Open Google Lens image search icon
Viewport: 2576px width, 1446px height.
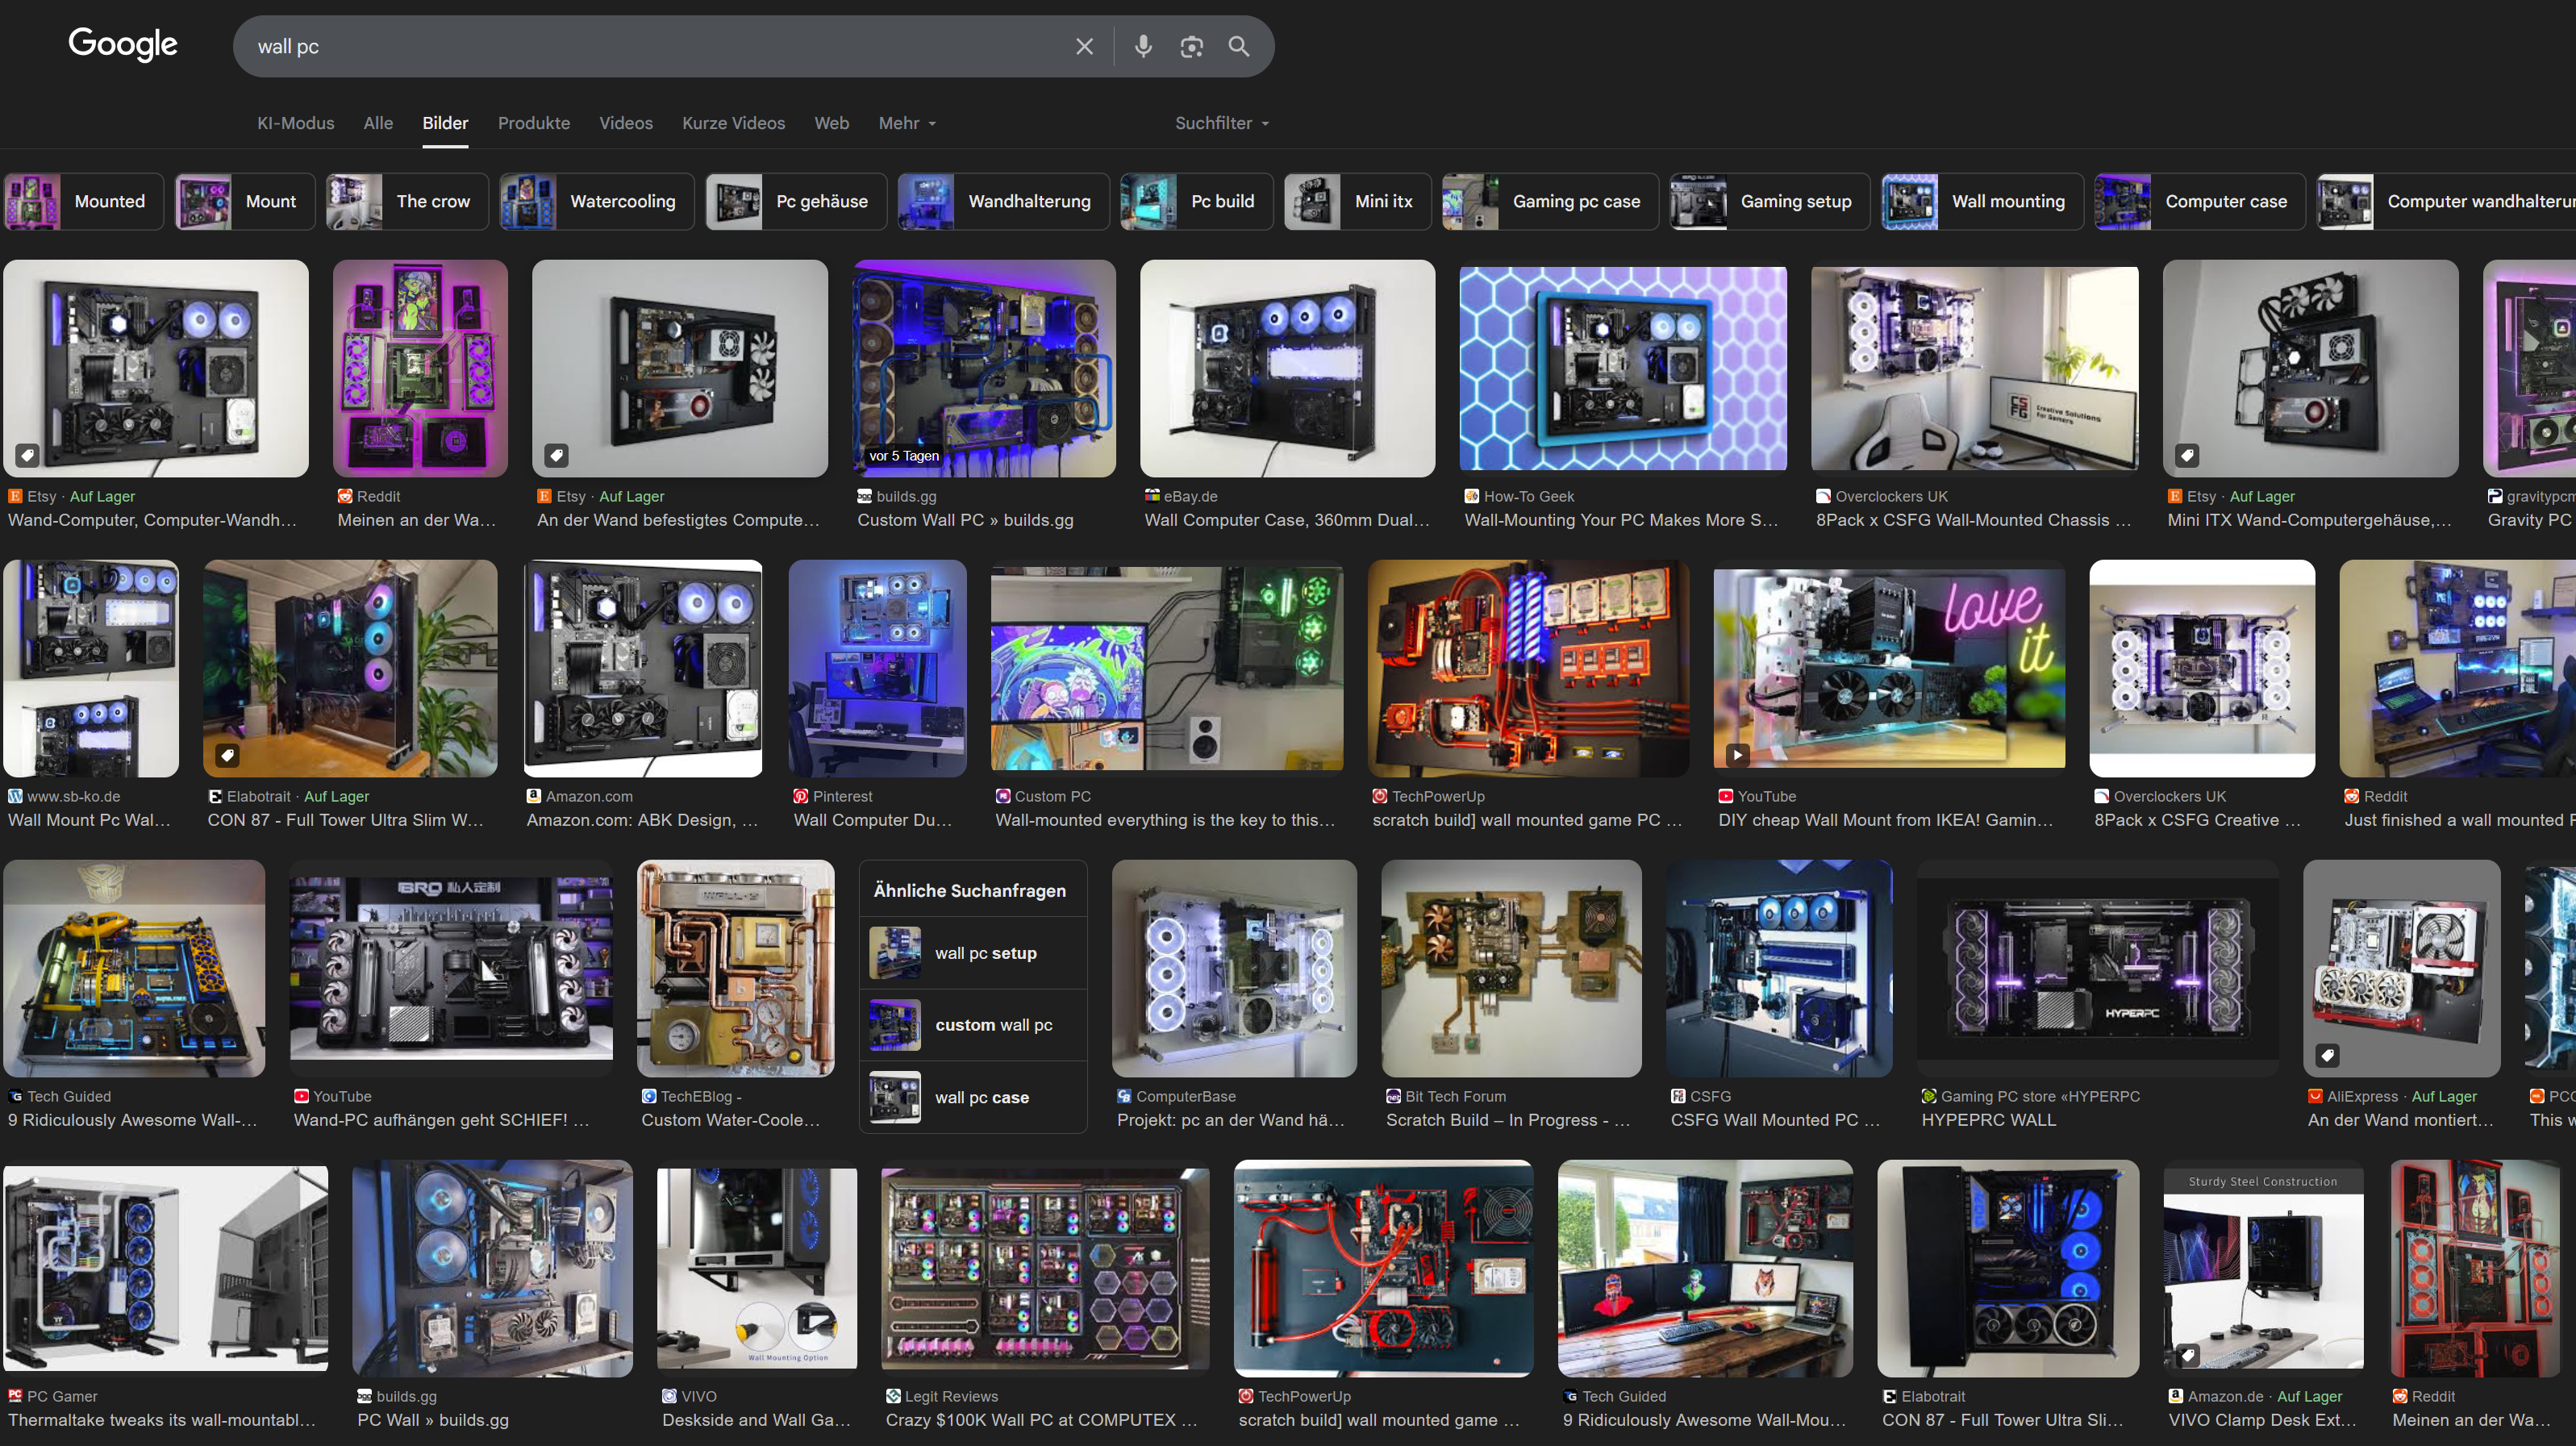tap(1191, 46)
